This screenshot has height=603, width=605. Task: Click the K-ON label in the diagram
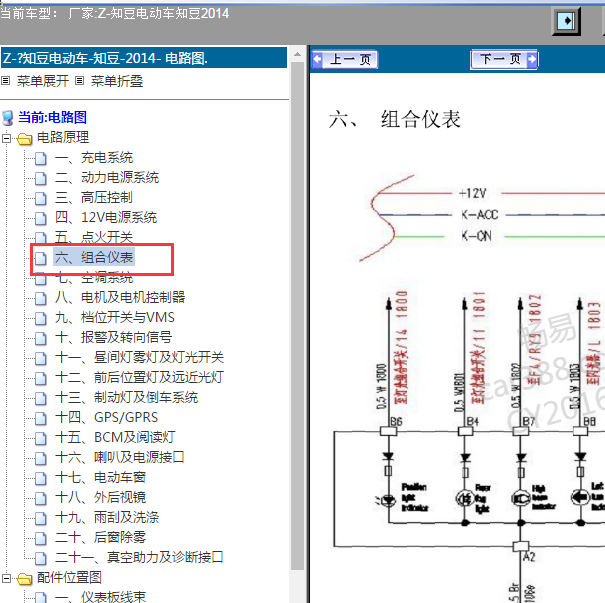477,236
